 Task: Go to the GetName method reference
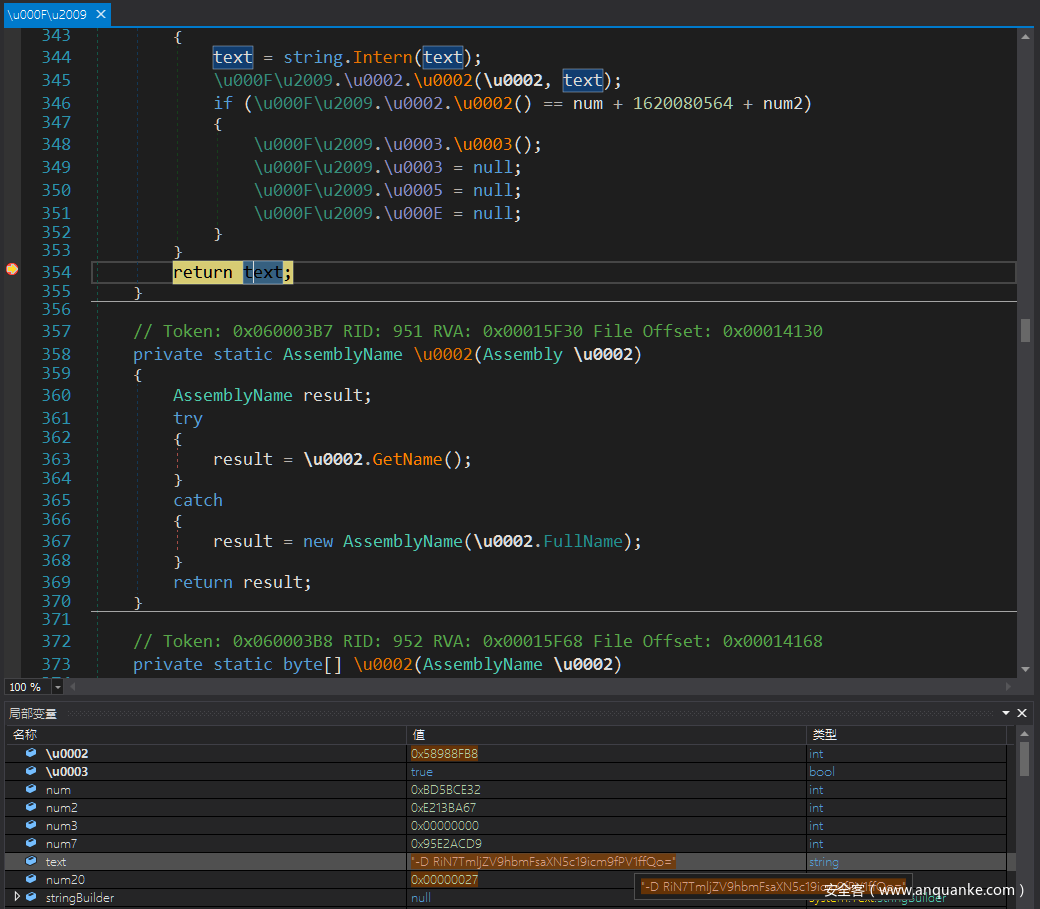click(405, 459)
